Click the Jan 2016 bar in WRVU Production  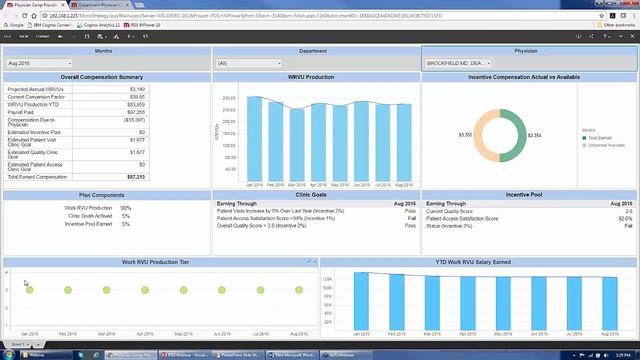254,139
